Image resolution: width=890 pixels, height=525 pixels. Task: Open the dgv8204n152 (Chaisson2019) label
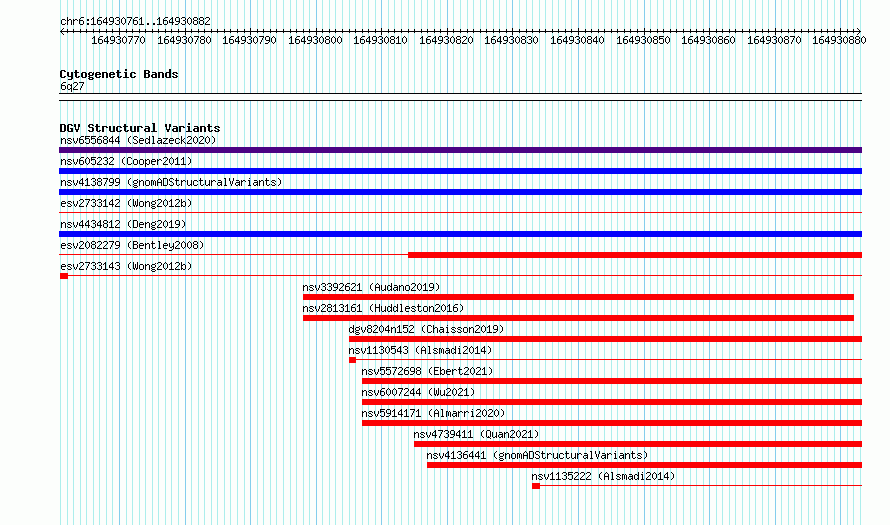click(426, 329)
